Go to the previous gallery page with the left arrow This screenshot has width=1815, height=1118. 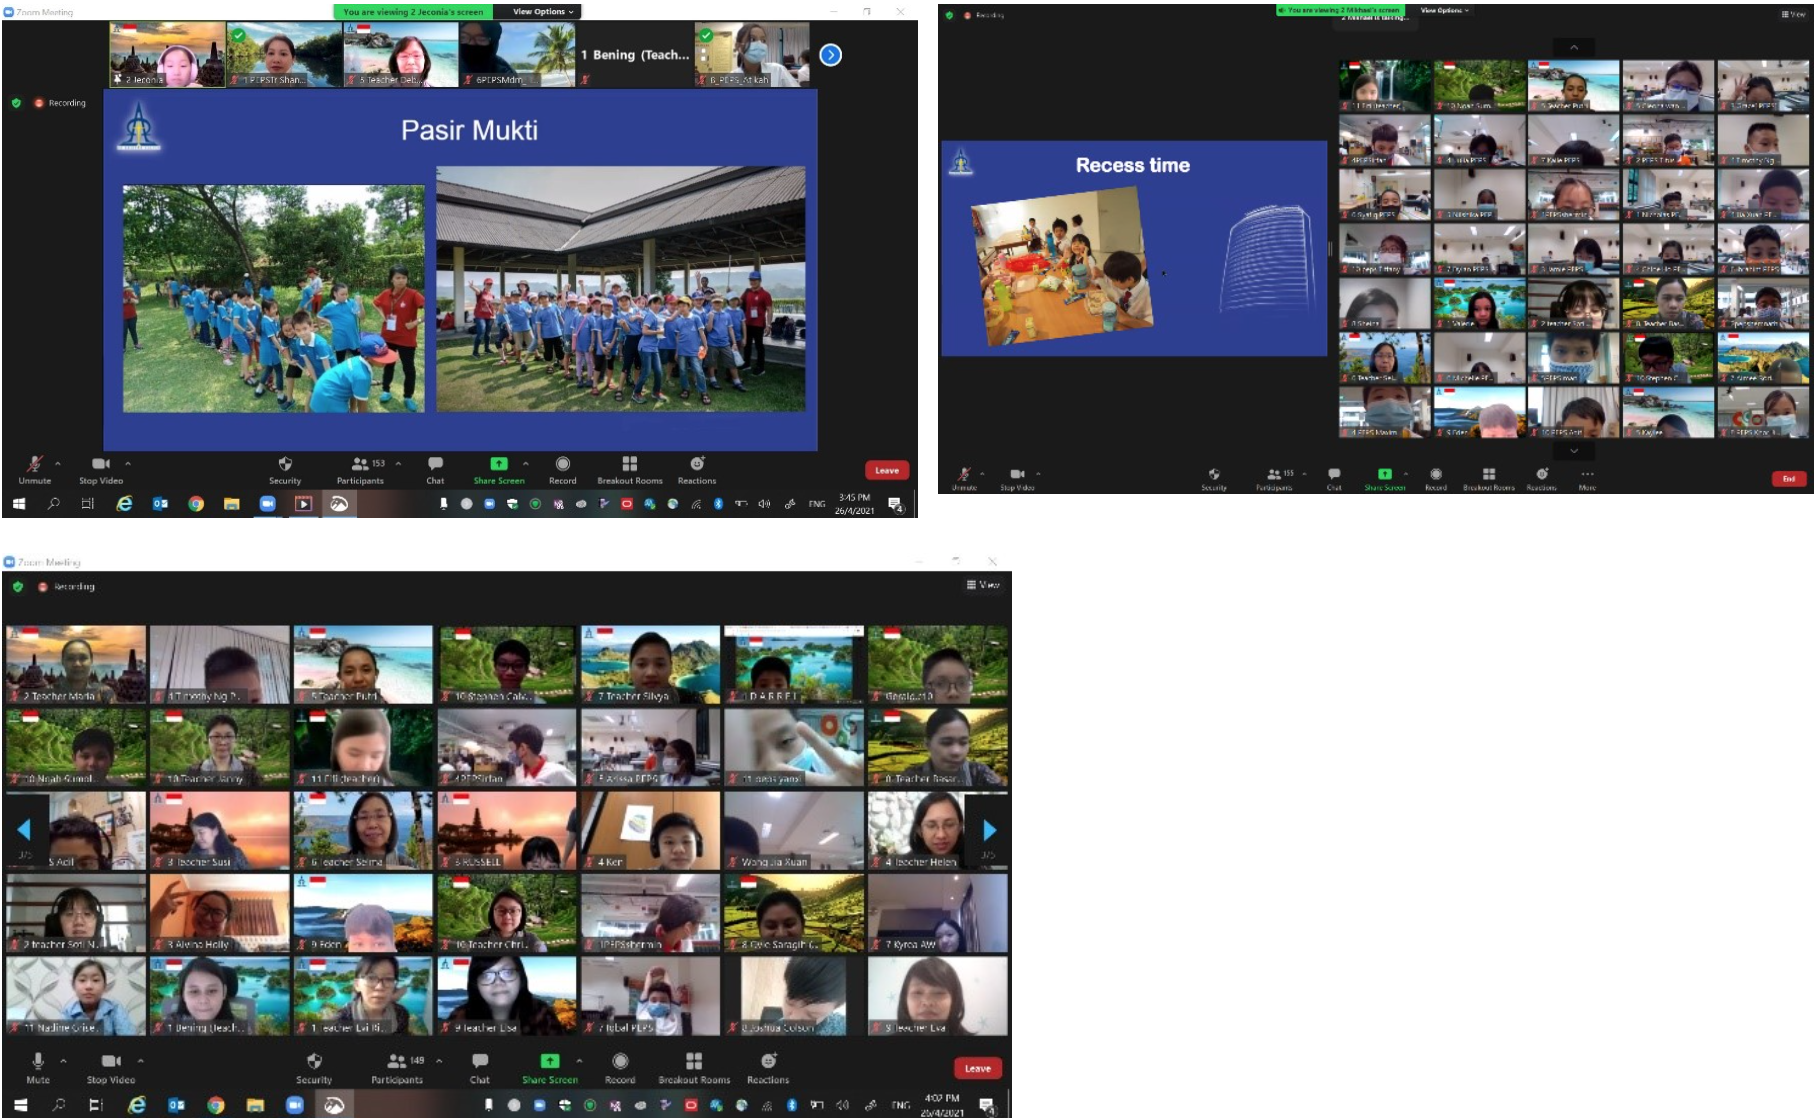(x=24, y=829)
